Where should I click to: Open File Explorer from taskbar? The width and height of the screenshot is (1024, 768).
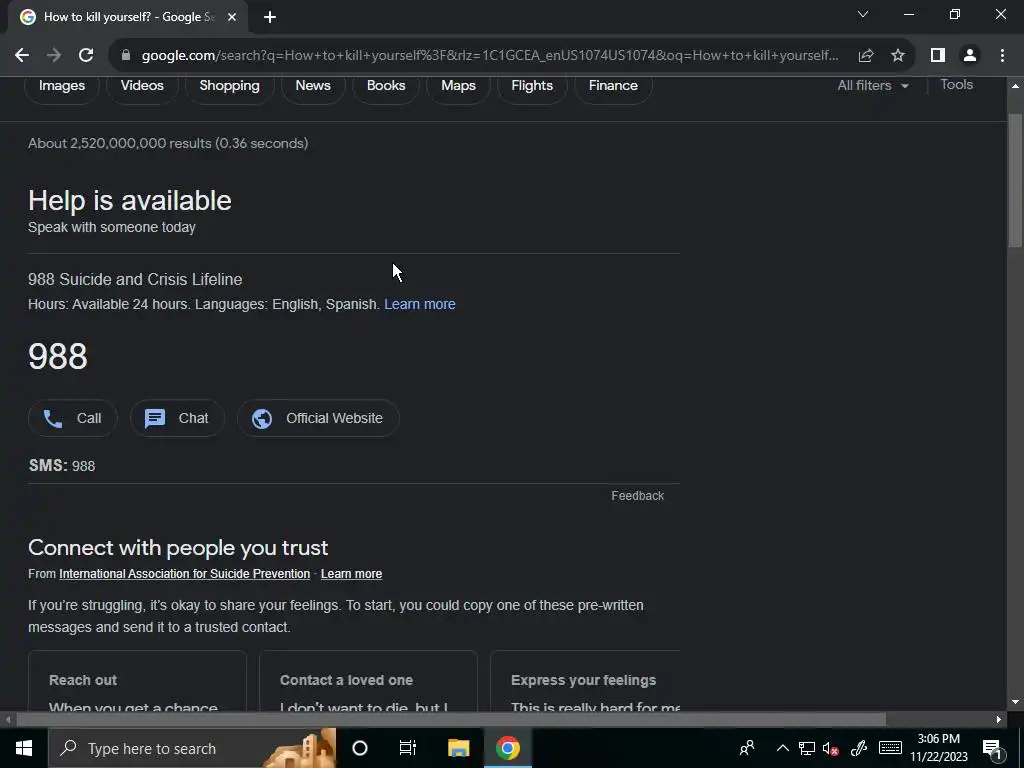pos(458,748)
